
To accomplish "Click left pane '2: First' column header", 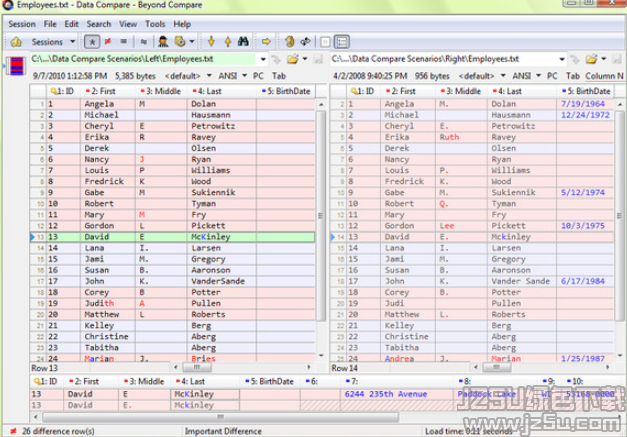I will (107, 91).
